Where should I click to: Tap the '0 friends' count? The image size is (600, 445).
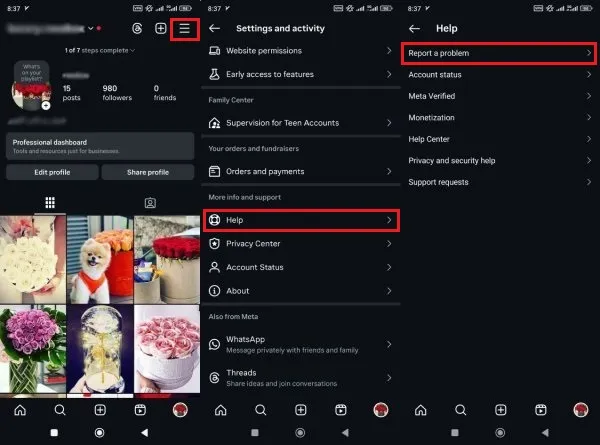(165, 93)
